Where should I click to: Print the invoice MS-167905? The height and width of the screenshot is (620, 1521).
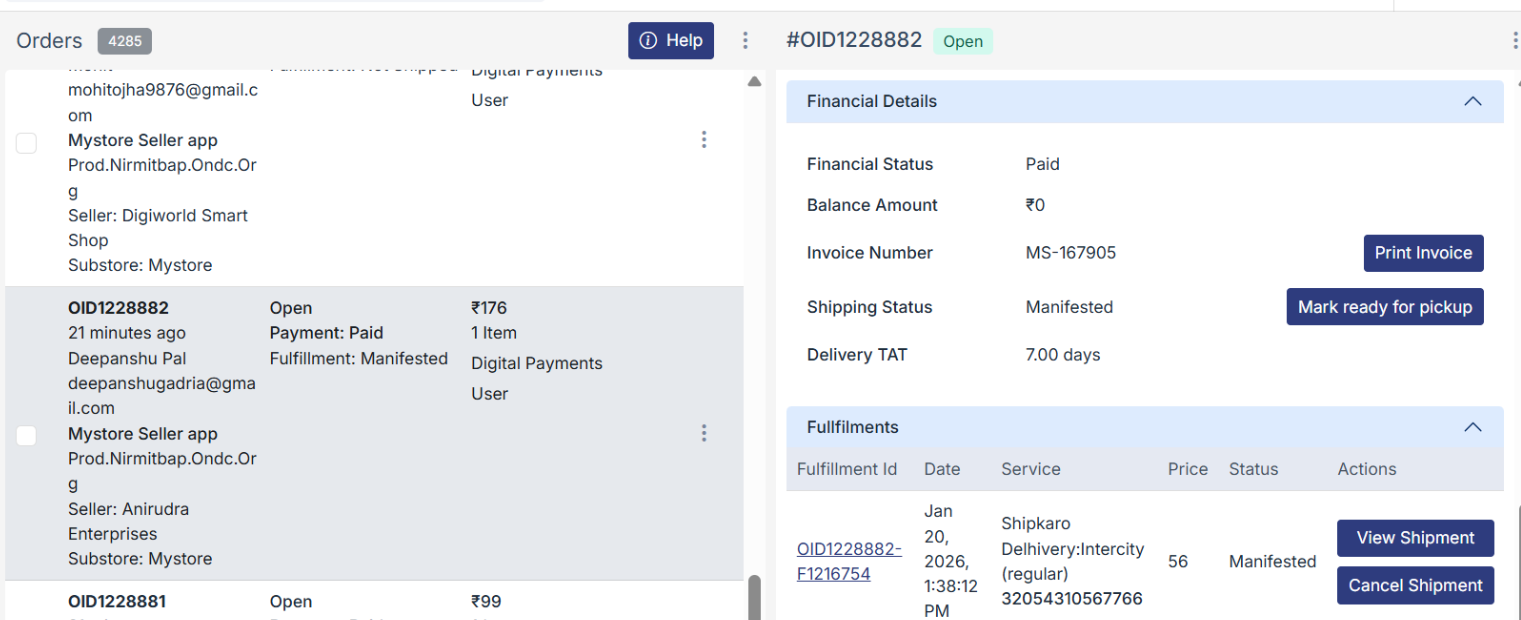1423,253
